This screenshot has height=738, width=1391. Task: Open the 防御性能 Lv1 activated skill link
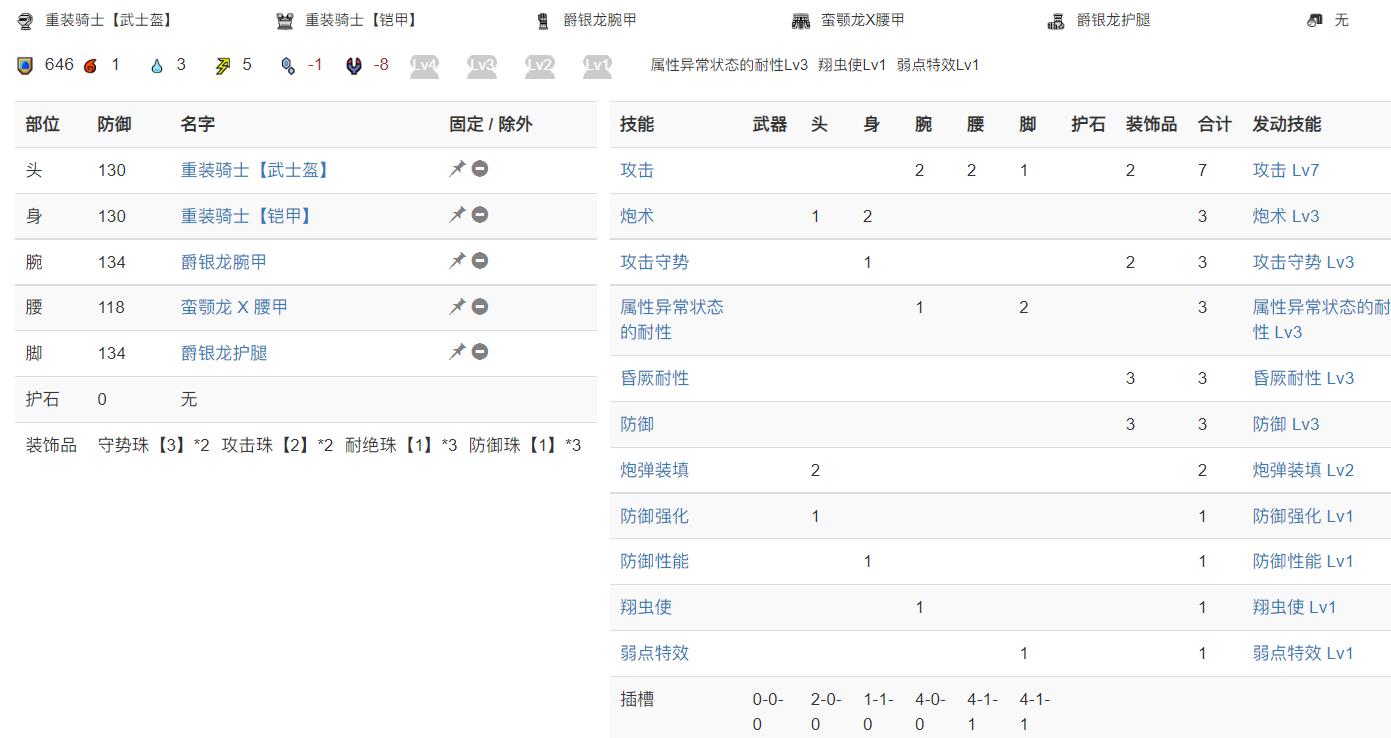(1303, 561)
